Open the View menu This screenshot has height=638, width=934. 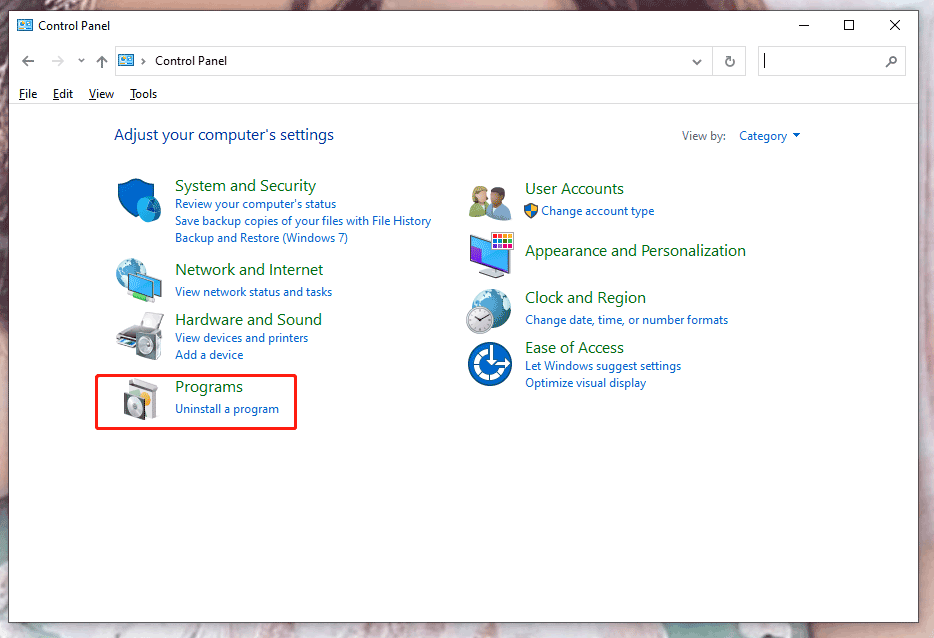[101, 94]
